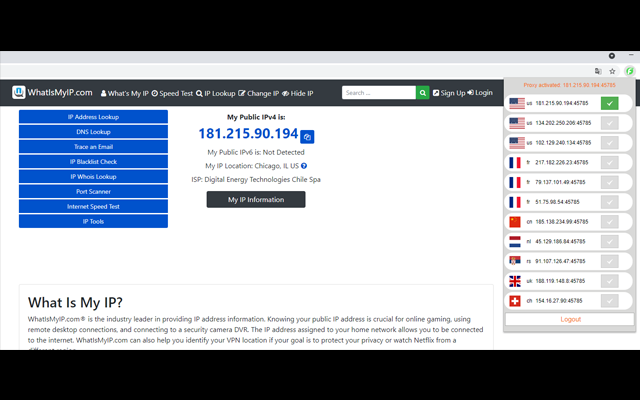Click the UK flag beside 188.119.148.8
Image resolution: width=640 pixels, height=400 pixels.
[515, 281]
